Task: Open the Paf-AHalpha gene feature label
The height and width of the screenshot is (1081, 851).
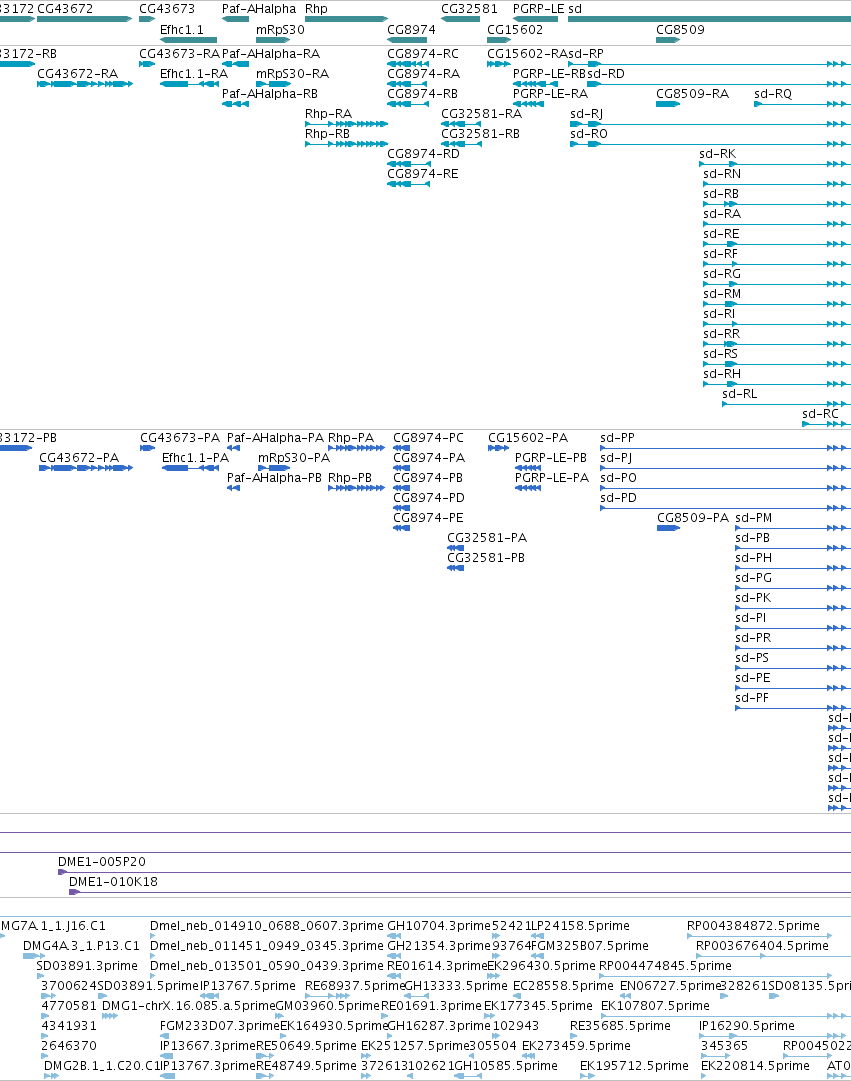Action: click(x=259, y=9)
